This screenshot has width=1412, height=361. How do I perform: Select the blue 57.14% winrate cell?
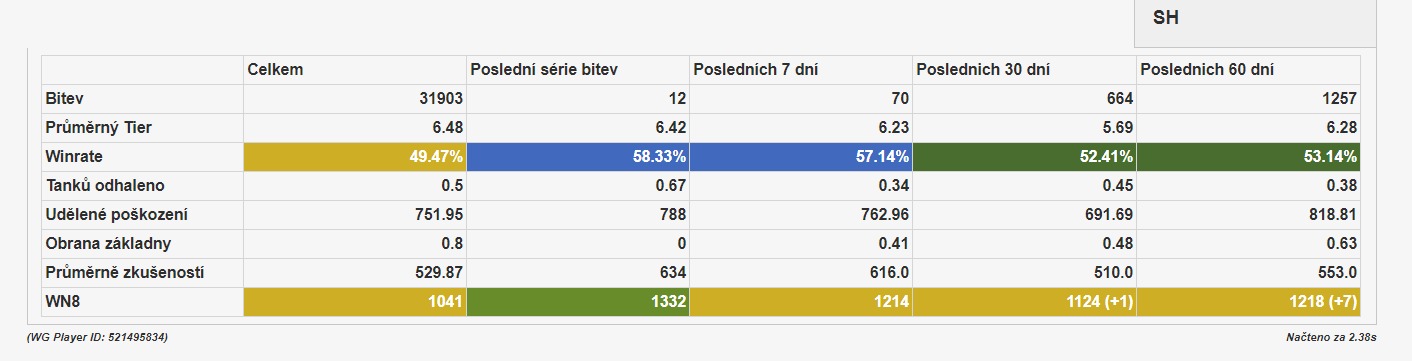pyautogui.click(x=801, y=157)
